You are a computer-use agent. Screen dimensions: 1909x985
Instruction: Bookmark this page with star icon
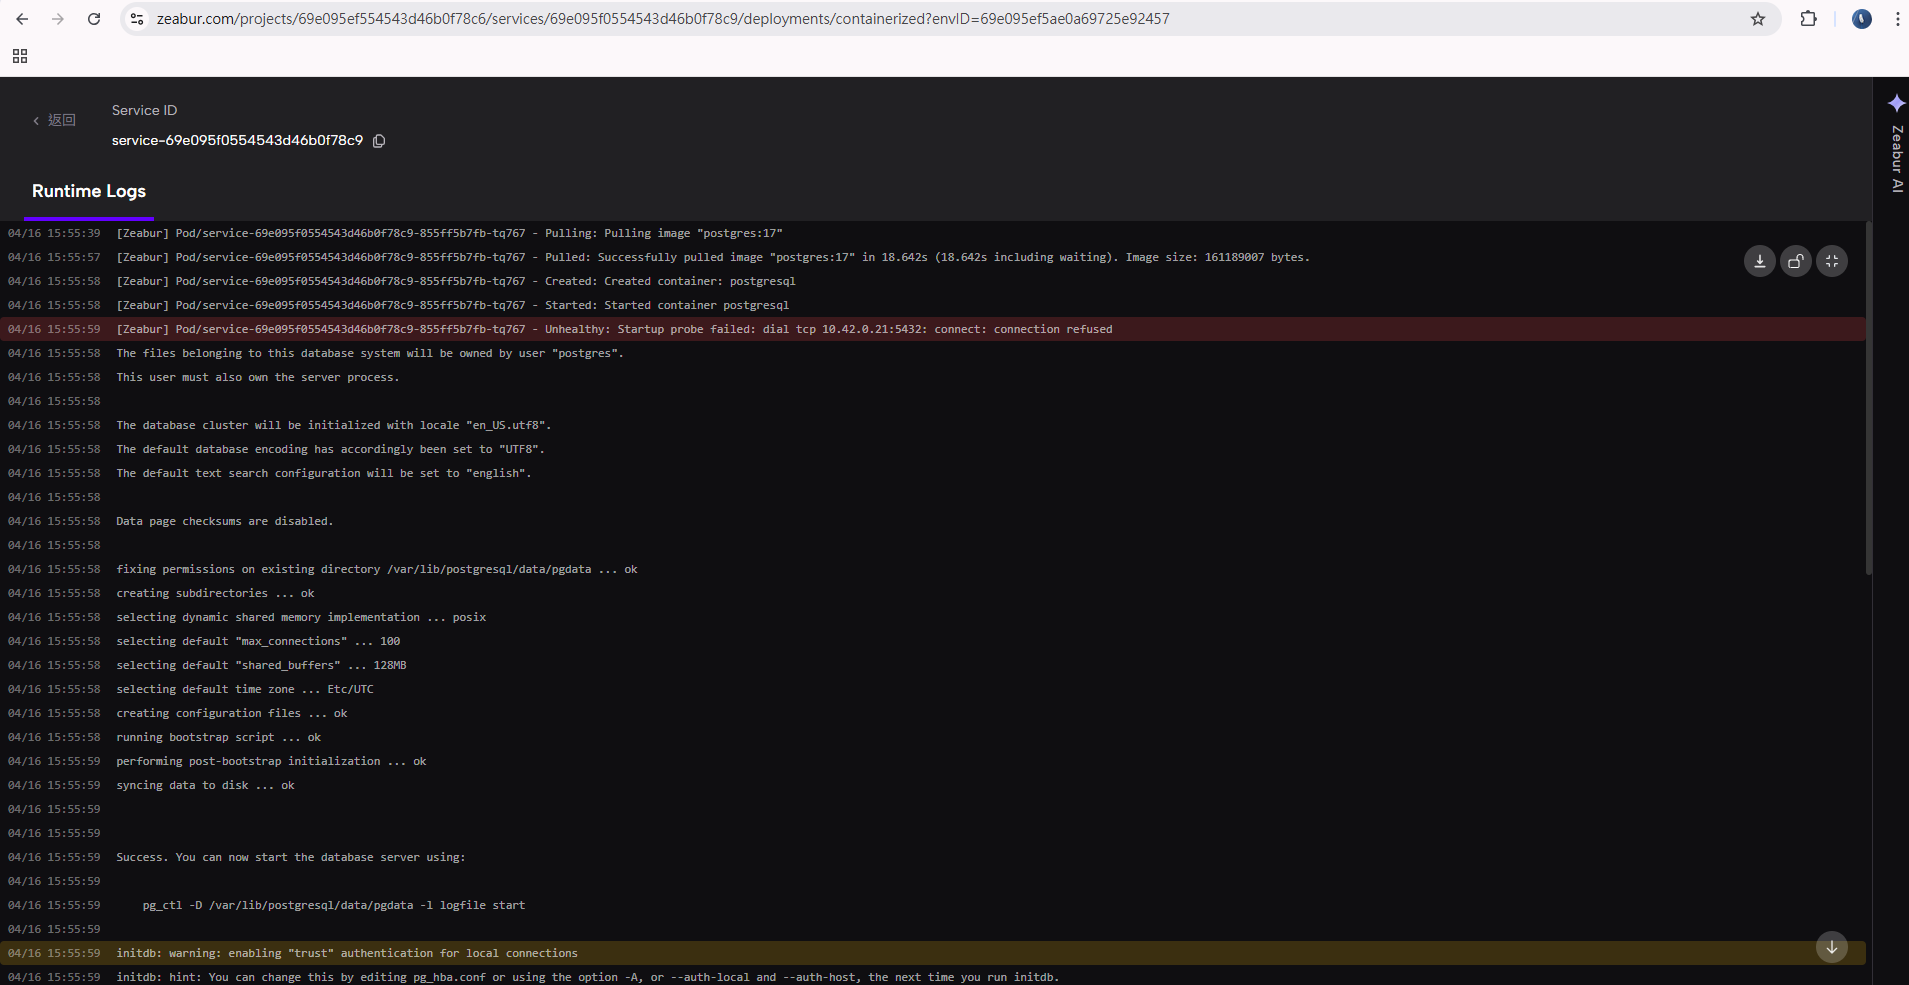click(1757, 19)
